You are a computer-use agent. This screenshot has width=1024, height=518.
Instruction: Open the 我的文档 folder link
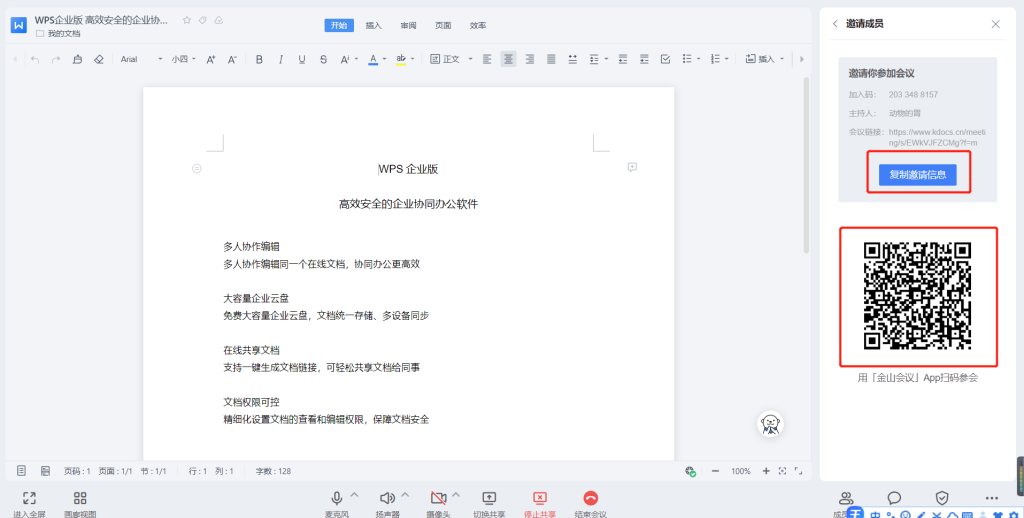(x=59, y=33)
